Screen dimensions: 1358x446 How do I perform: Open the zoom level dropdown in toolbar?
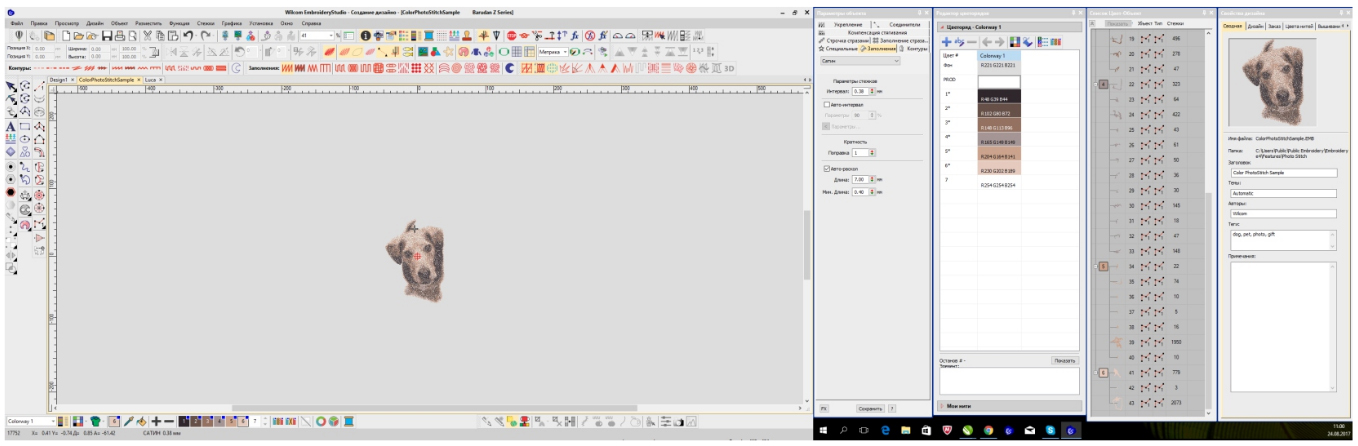pyautogui.click(x=331, y=35)
